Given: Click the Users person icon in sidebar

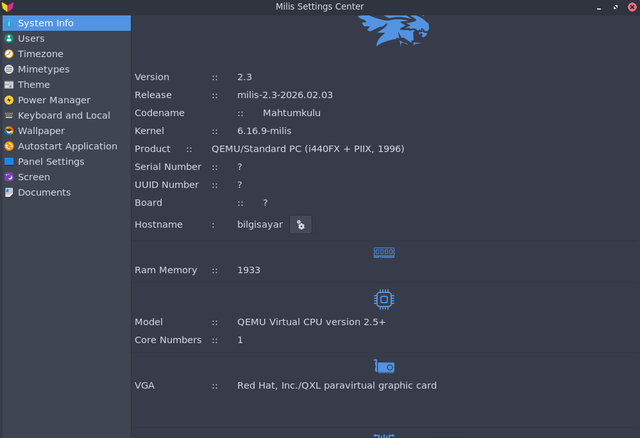Looking at the screenshot, I should (x=9, y=38).
